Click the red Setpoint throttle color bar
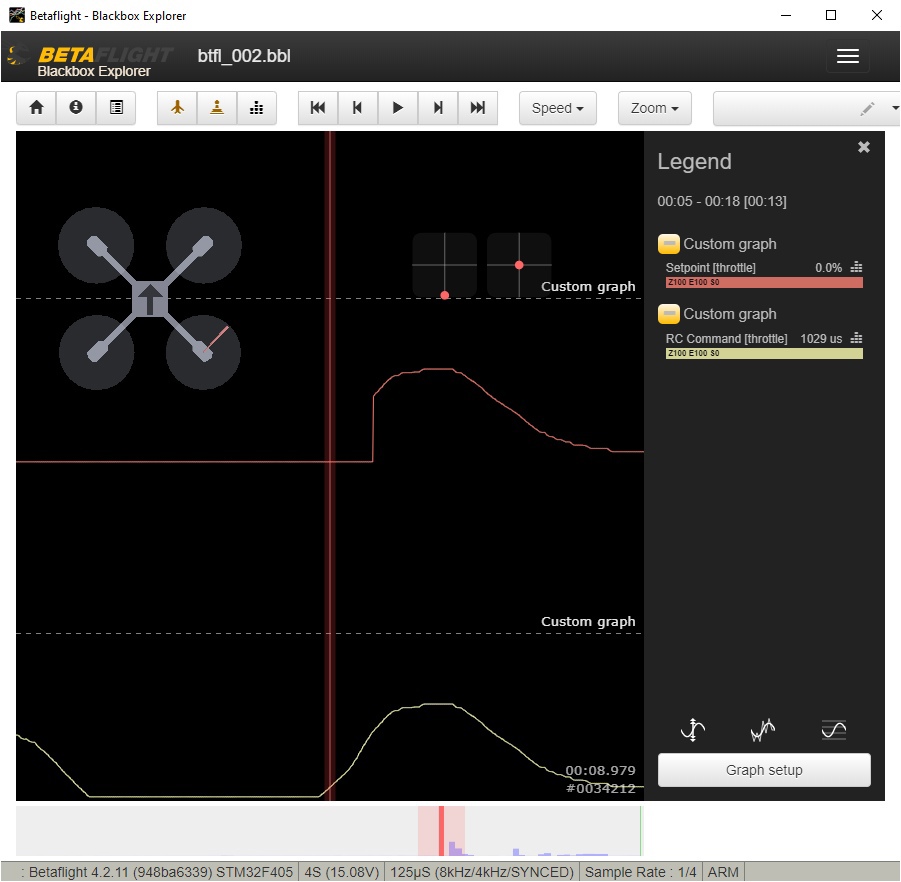Screen dimensions: 901x882 (x=764, y=282)
